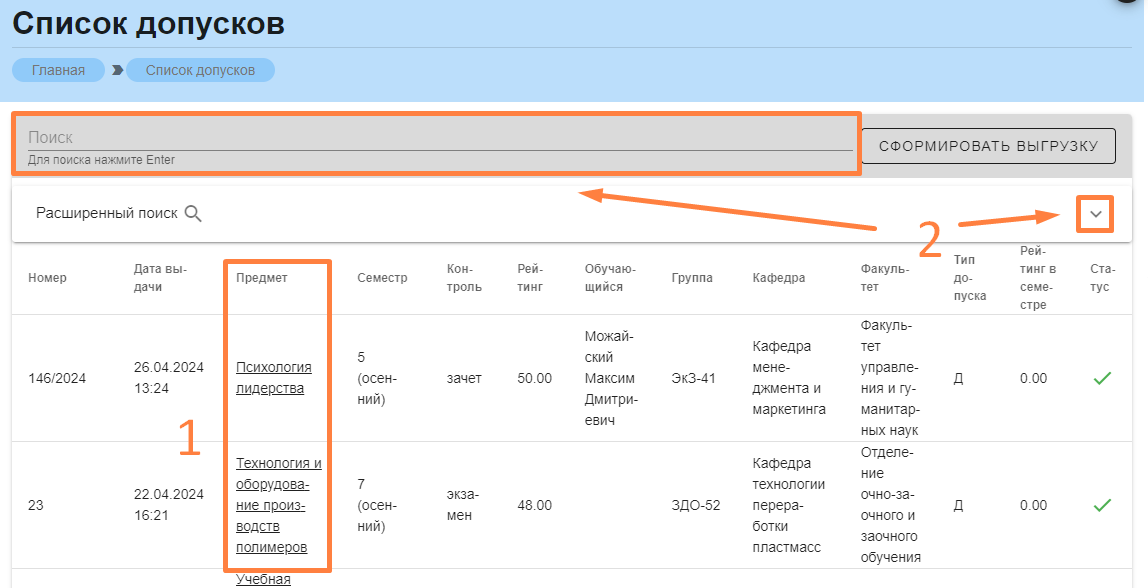The image size is (1148, 588).
Task: Select Список допусков breadcrumb
Action: pyautogui.click(x=200, y=70)
